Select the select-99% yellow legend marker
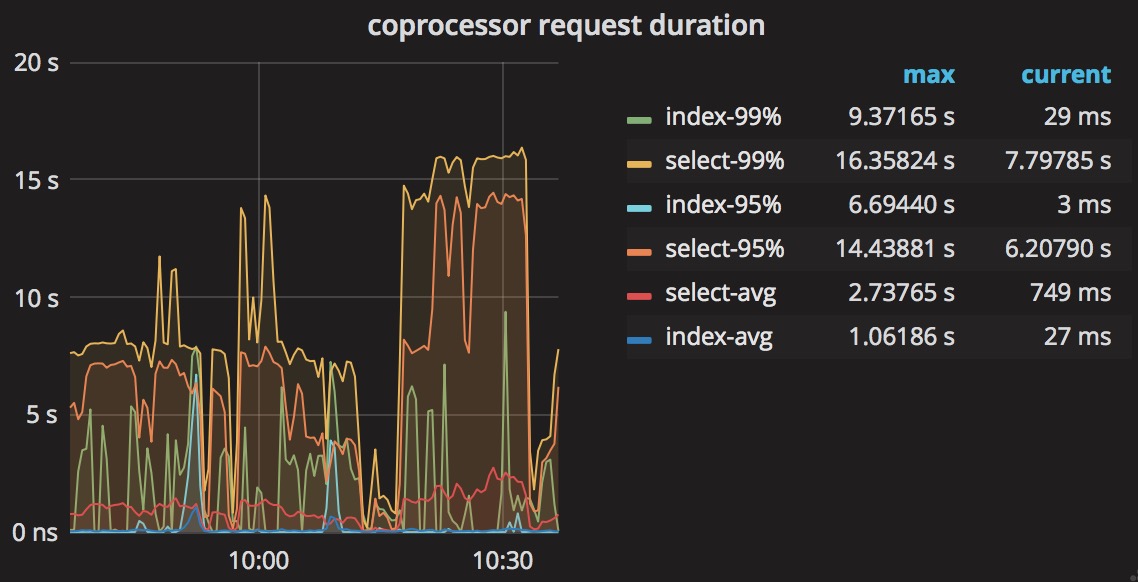Viewport: 1138px width, 582px height. (x=637, y=161)
